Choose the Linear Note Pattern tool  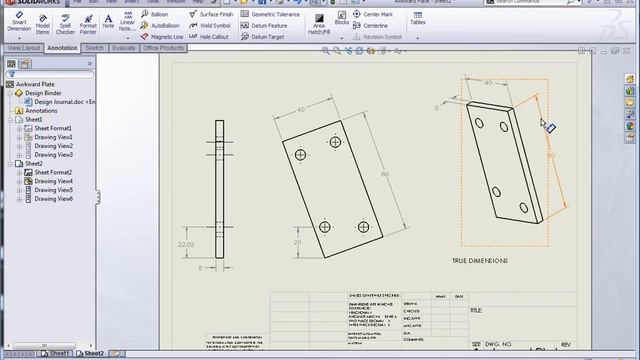tap(127, 21)
